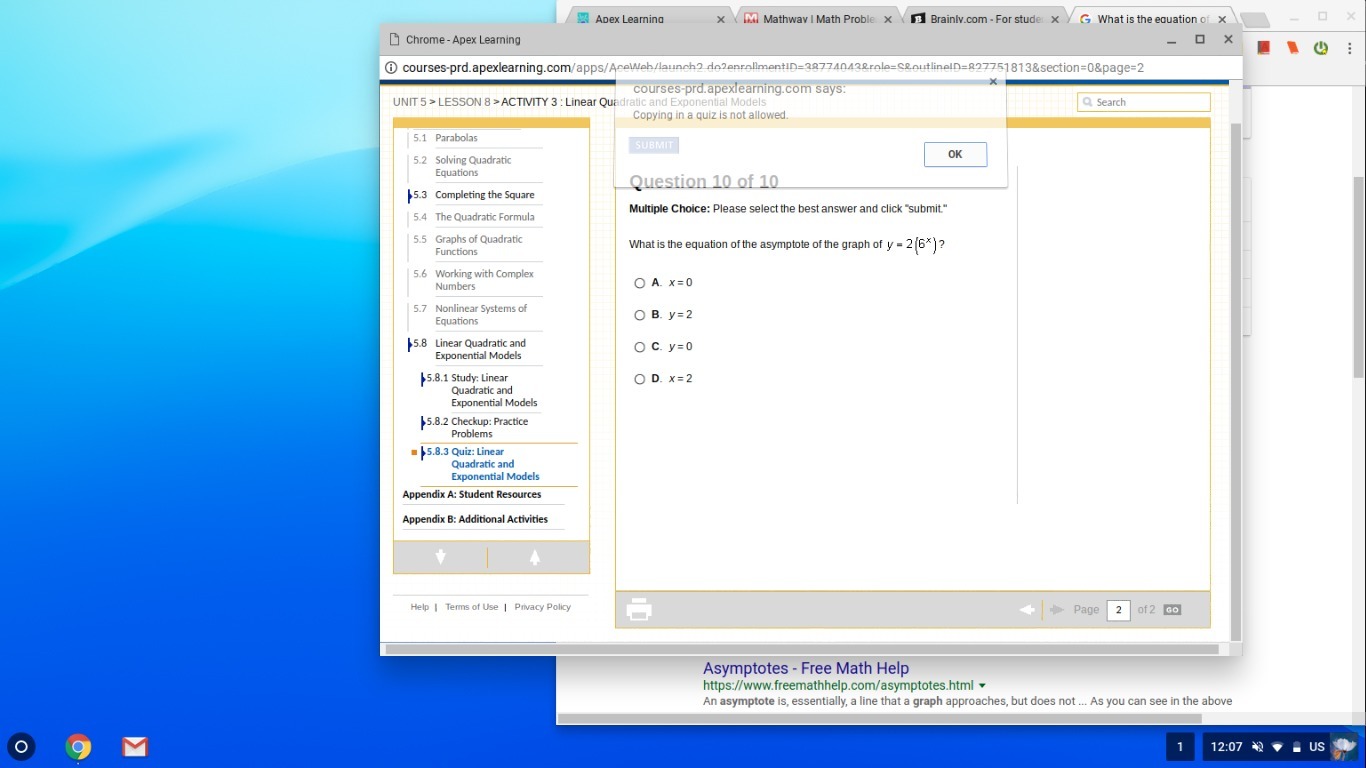Open 5.8.2 Checkup: Practice Problems
The image size is (1366, 768).
point(490,427)
